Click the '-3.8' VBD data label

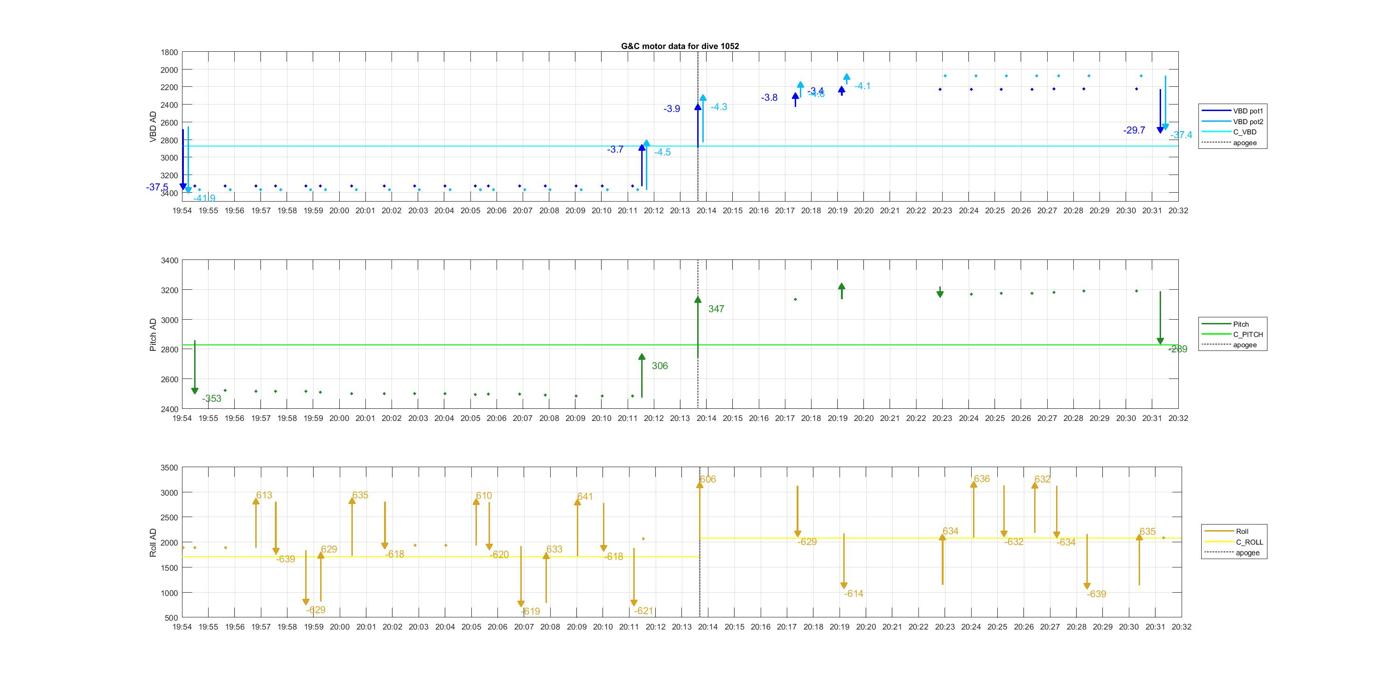(769, 97)
